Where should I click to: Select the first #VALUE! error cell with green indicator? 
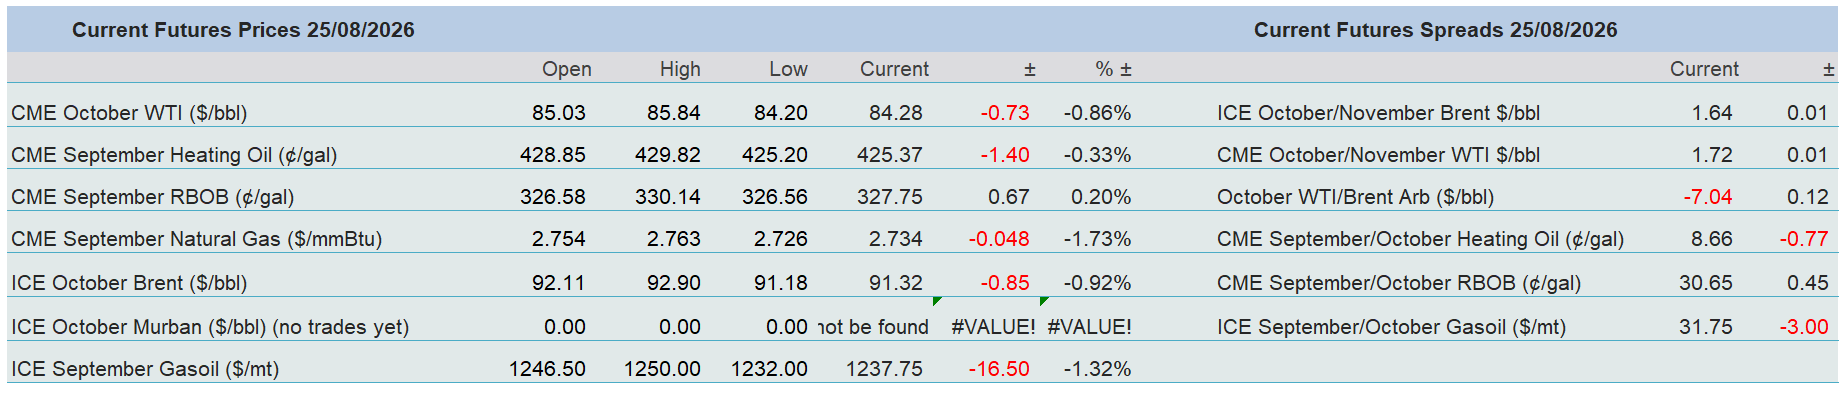(992, 327)
